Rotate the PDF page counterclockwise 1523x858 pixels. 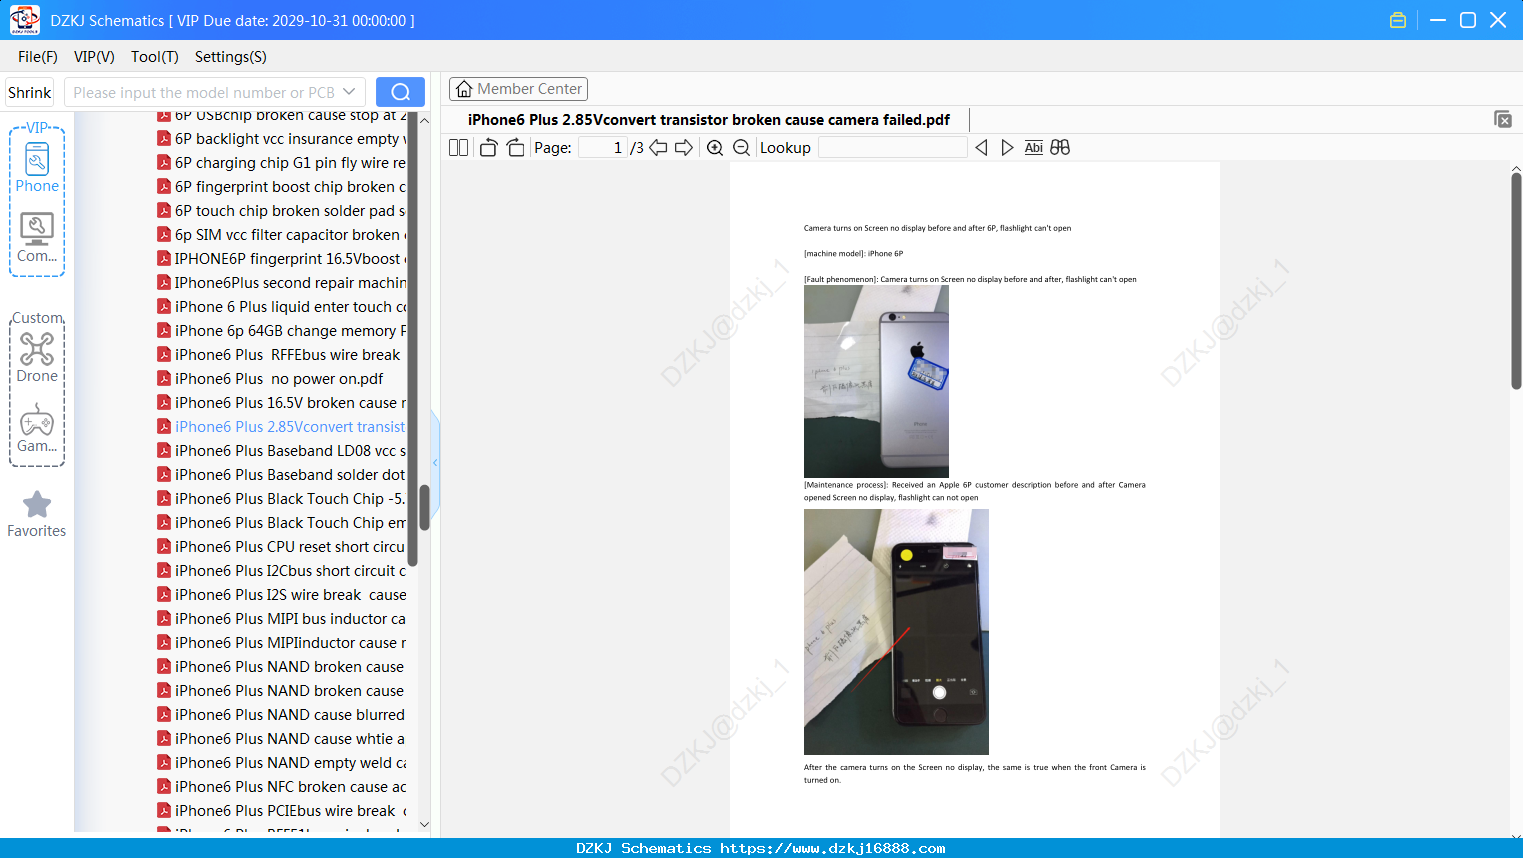[x=488, y=148]
